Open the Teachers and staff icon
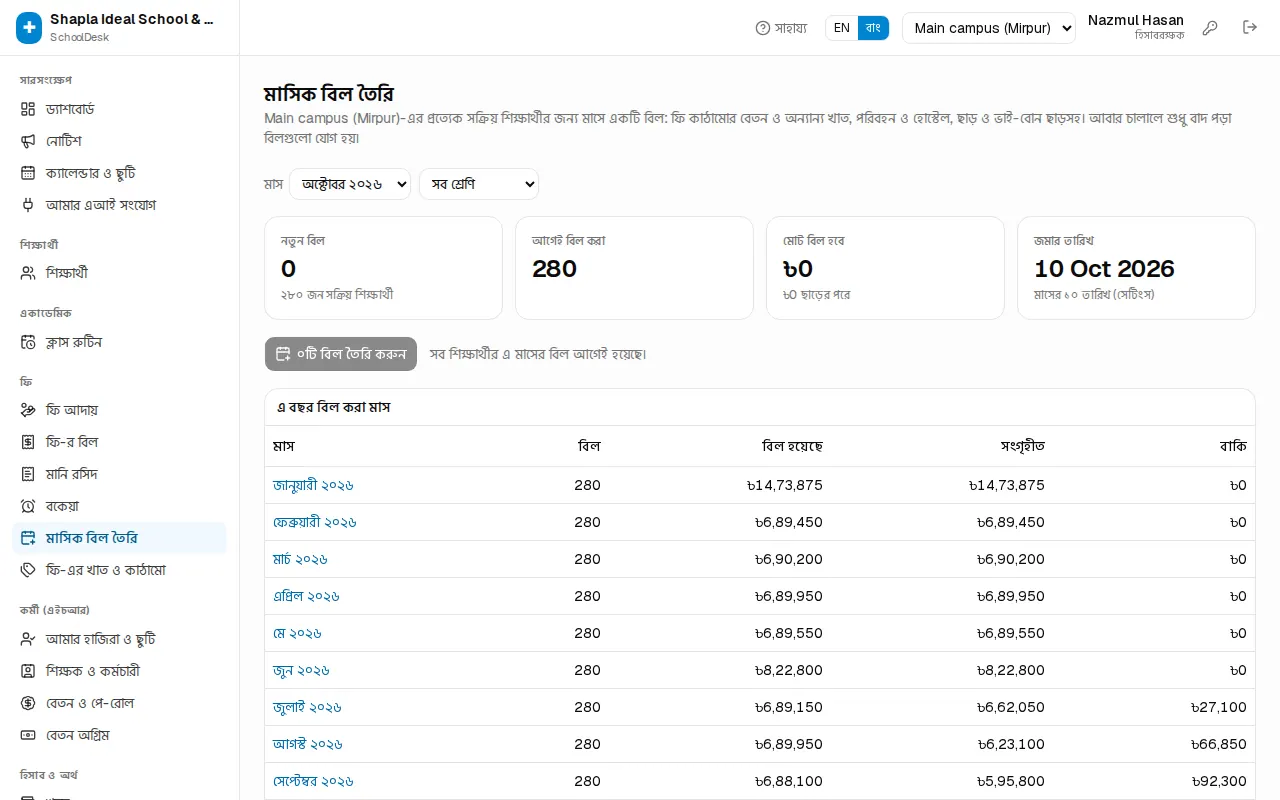This screenshot has width=1280, height=800. point(28,671)
